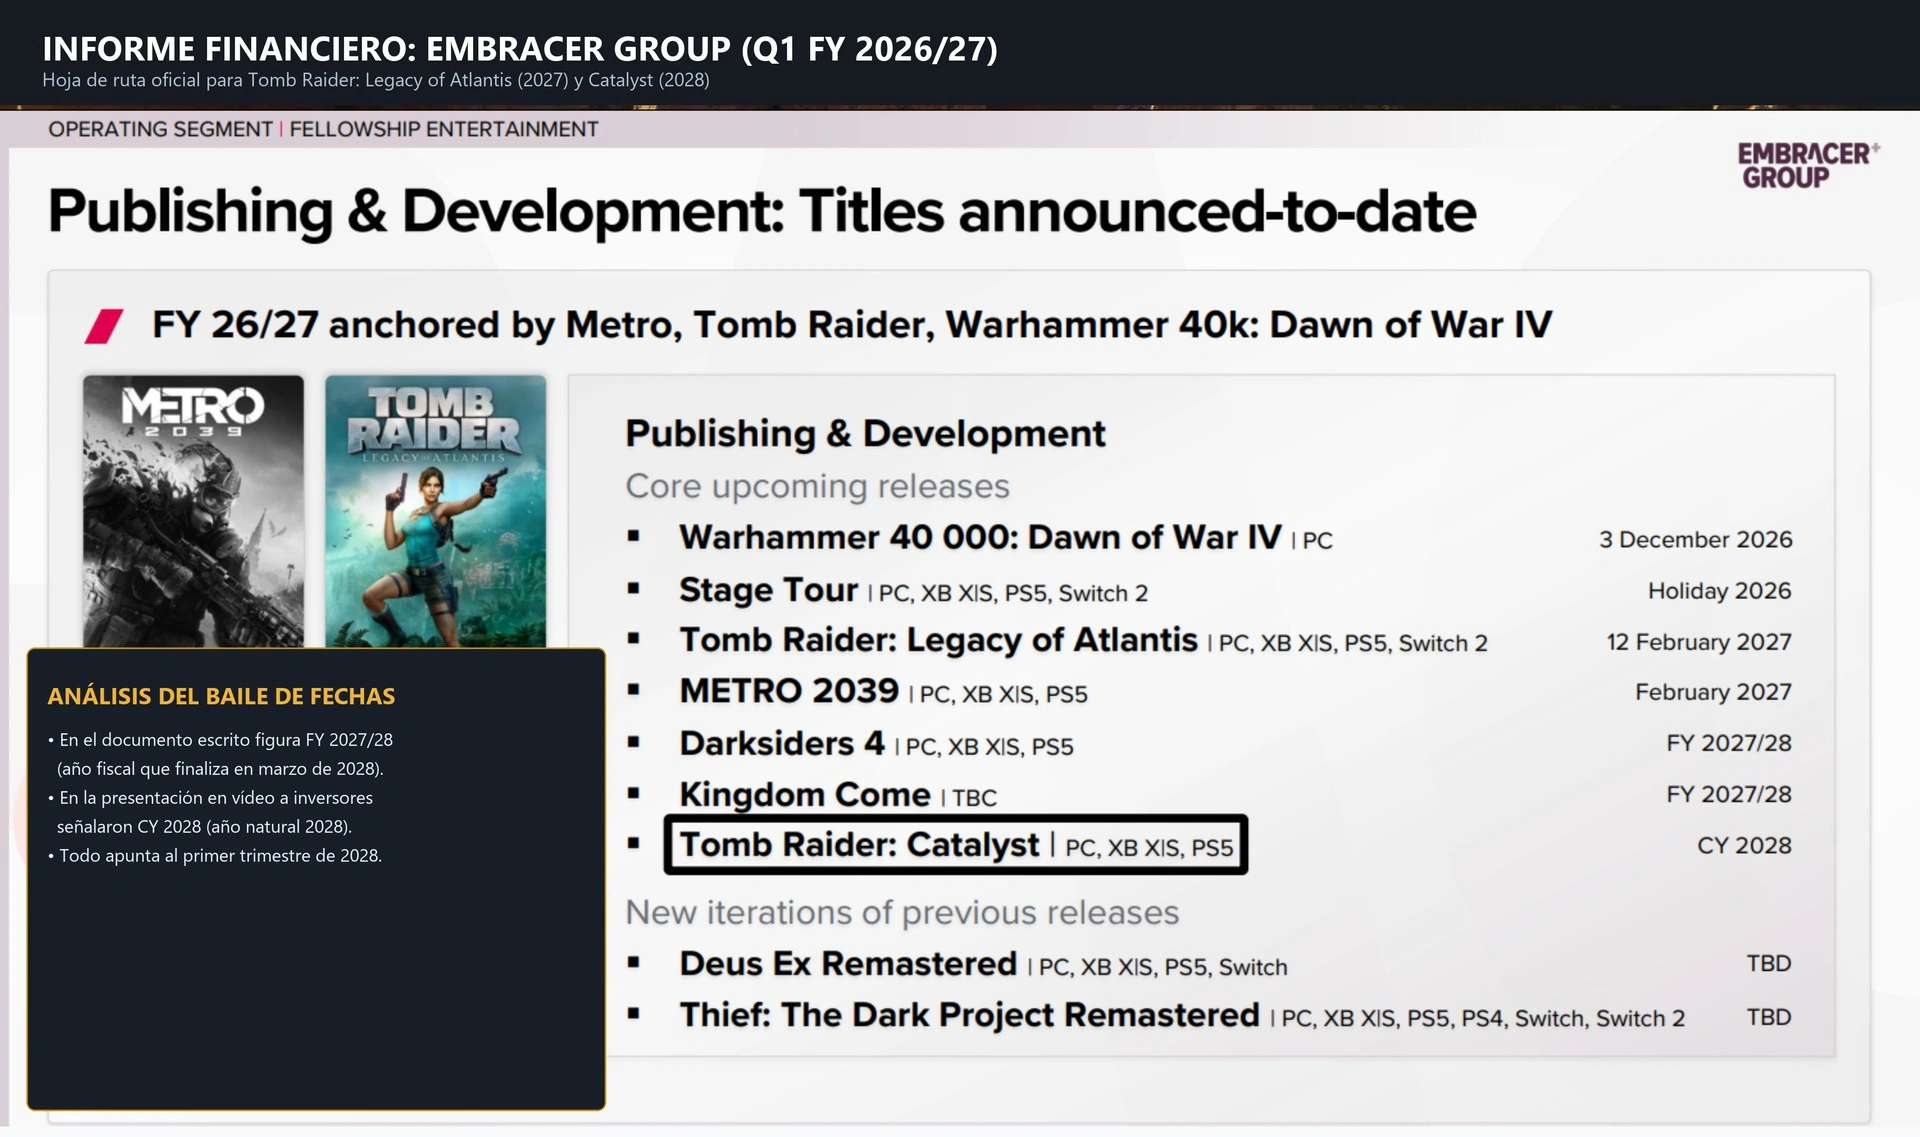
Task: Click the Metro 2039 cover art
Action: pos(193,511)
